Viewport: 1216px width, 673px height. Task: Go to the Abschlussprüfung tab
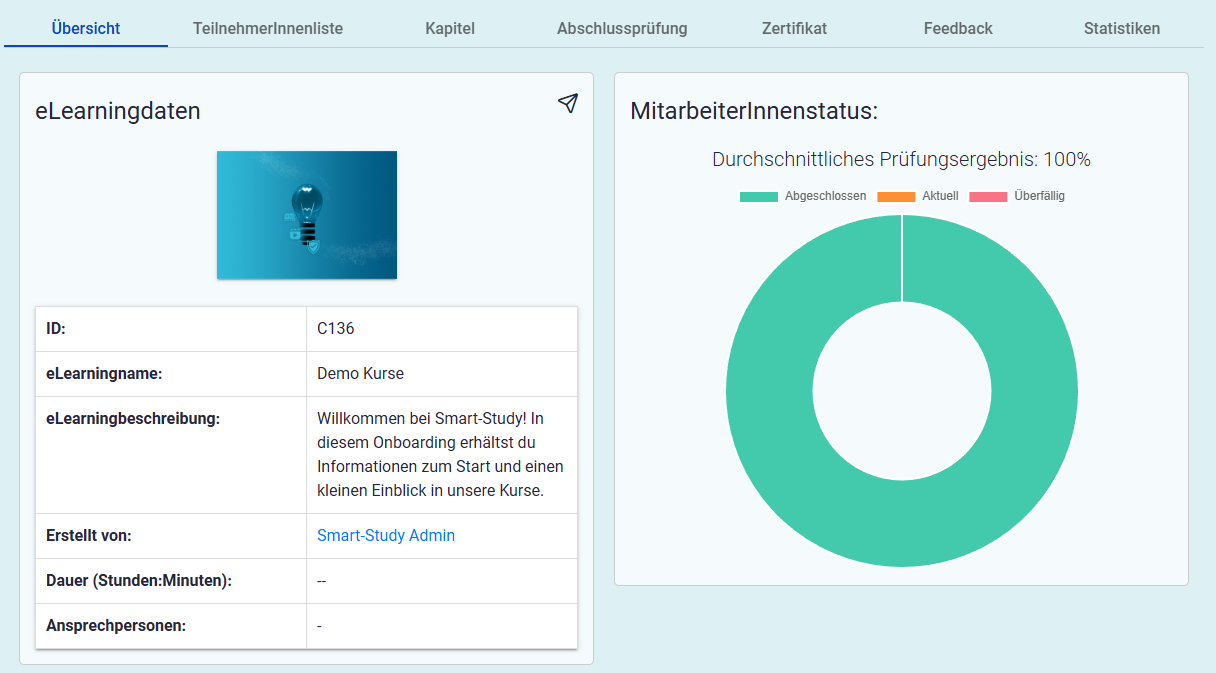[x=622, y=28]
